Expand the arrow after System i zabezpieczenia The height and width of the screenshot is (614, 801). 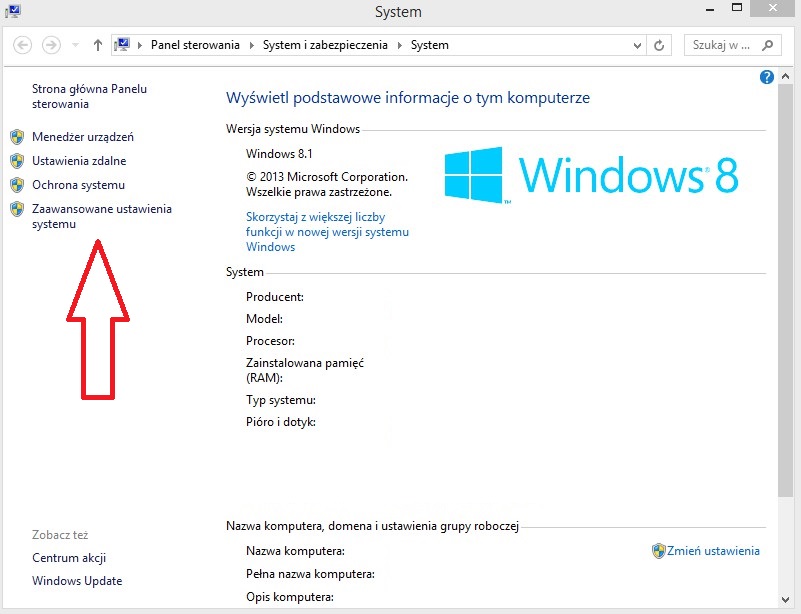(399, 45)
